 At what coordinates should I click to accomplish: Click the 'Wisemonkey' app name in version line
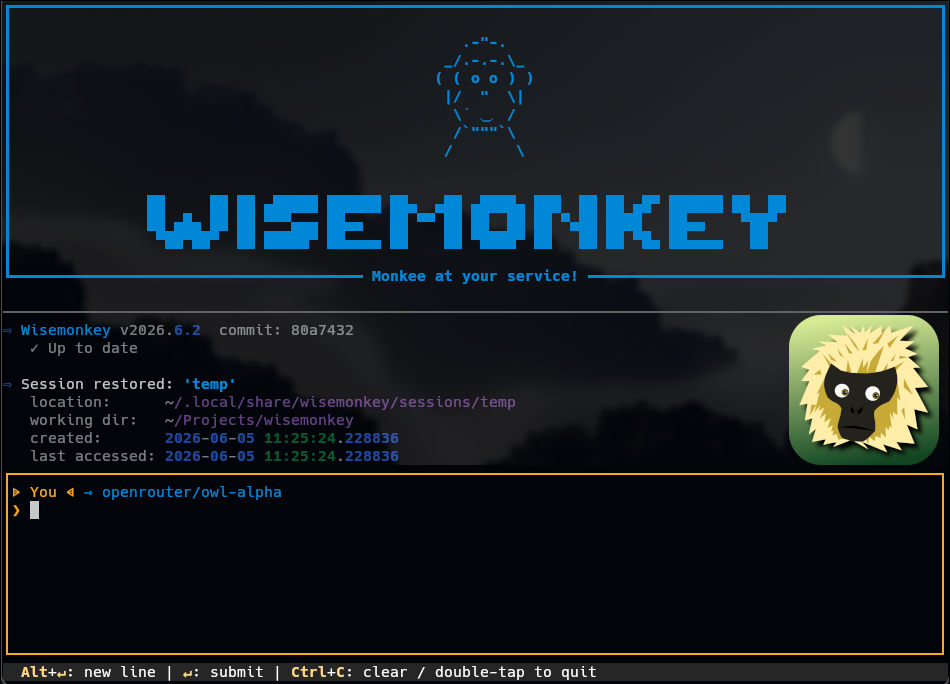(65, 330)
